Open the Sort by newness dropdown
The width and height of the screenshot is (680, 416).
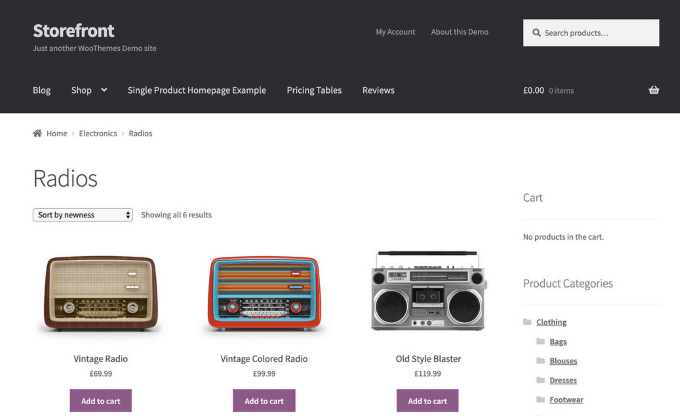tap(83, 215)
